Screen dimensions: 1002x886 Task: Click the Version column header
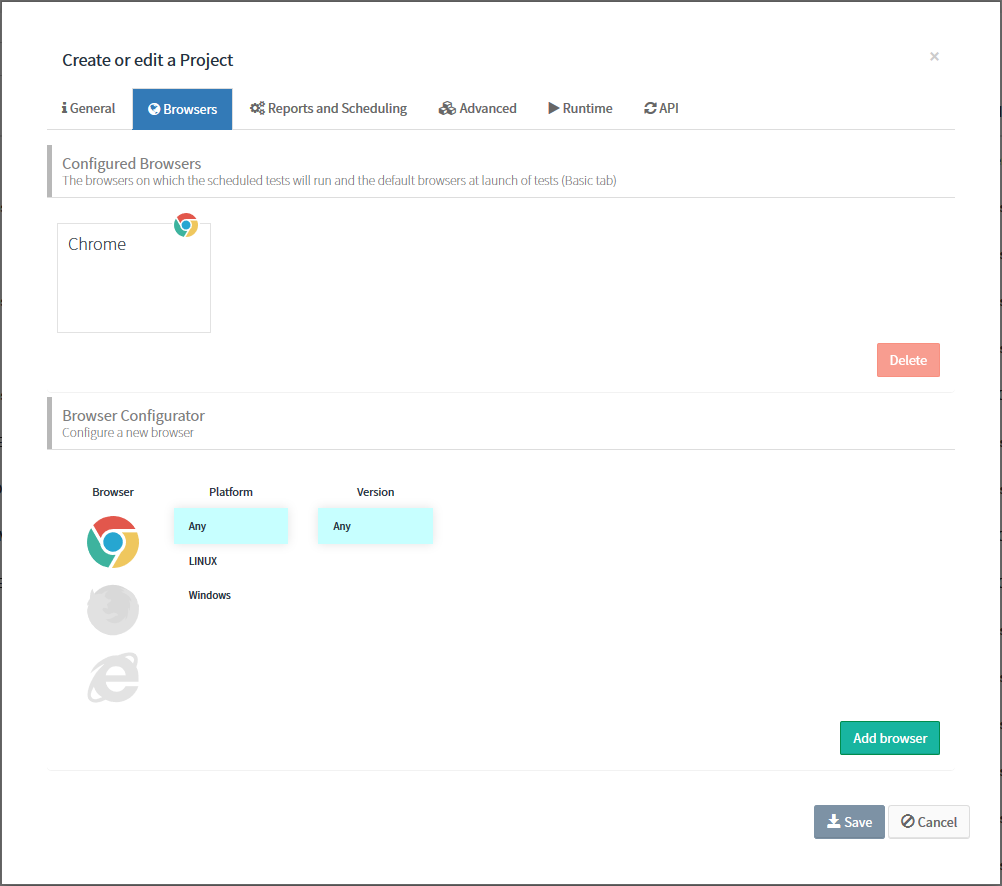(375, 492)
